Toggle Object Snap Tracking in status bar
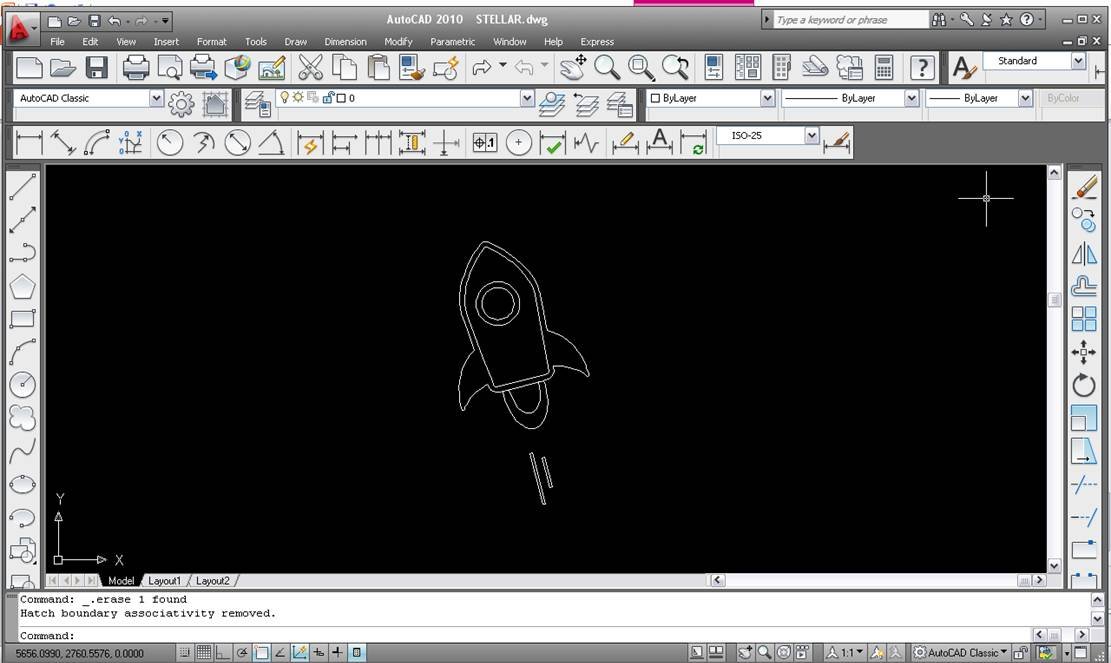The image size is (1111, 663). (x=281, y=652)
